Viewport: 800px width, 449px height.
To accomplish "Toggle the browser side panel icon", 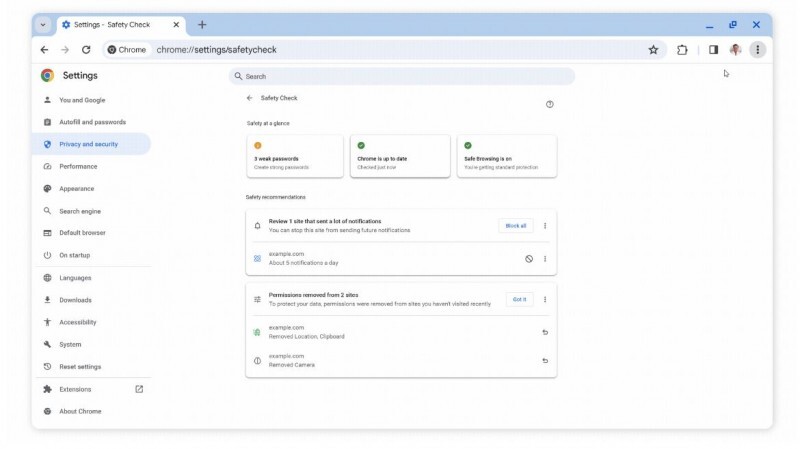I will click(x=713, y=50).
